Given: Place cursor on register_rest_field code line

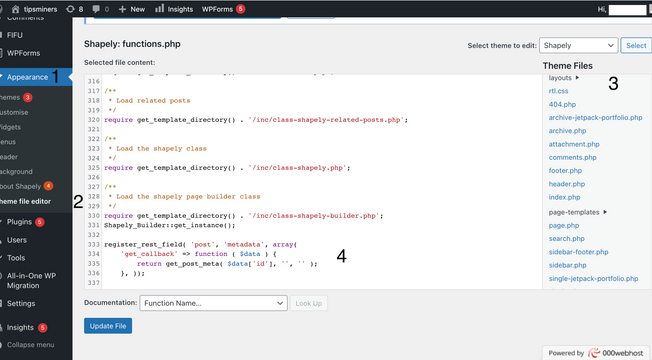Looking at the screenshot, I should [200, 244].
